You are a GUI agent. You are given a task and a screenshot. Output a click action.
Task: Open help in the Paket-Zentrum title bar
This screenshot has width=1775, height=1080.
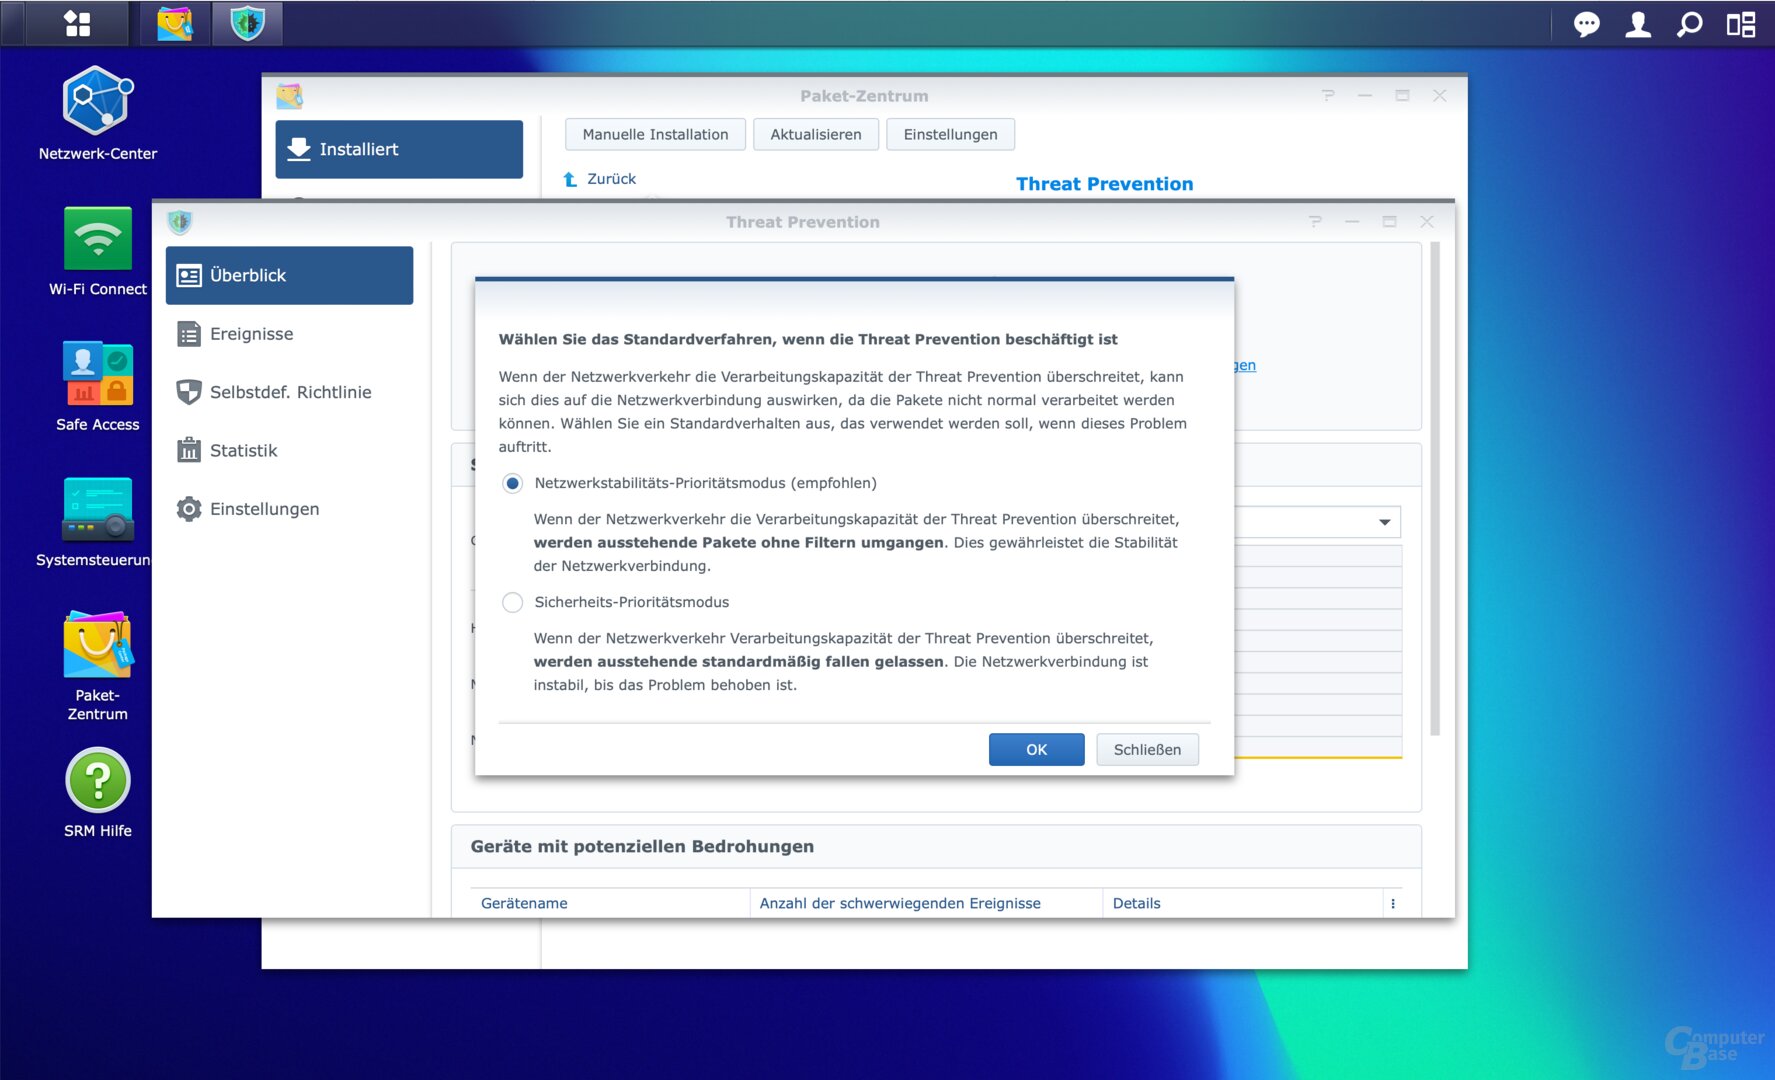tap(1328, 96)
